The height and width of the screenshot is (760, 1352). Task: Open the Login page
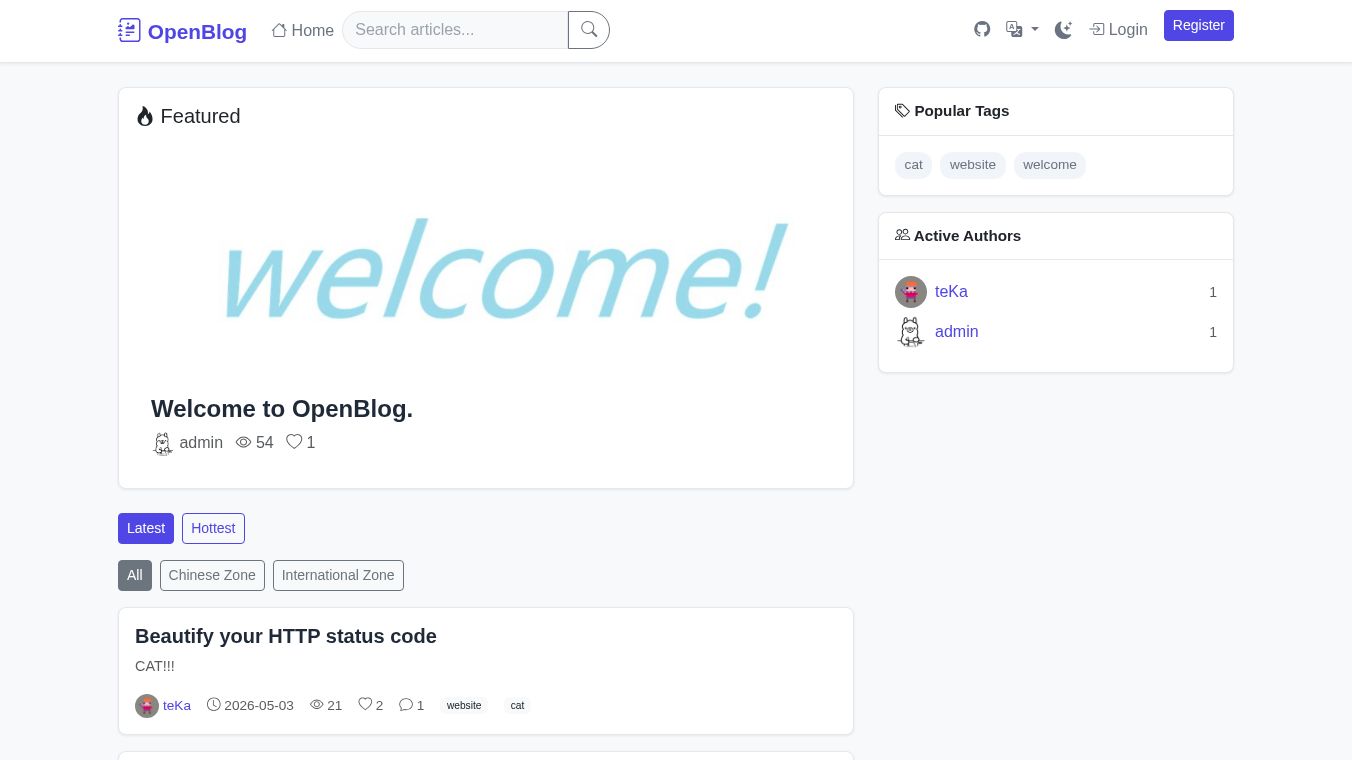pyautogui.click(x=1118, y=30)
